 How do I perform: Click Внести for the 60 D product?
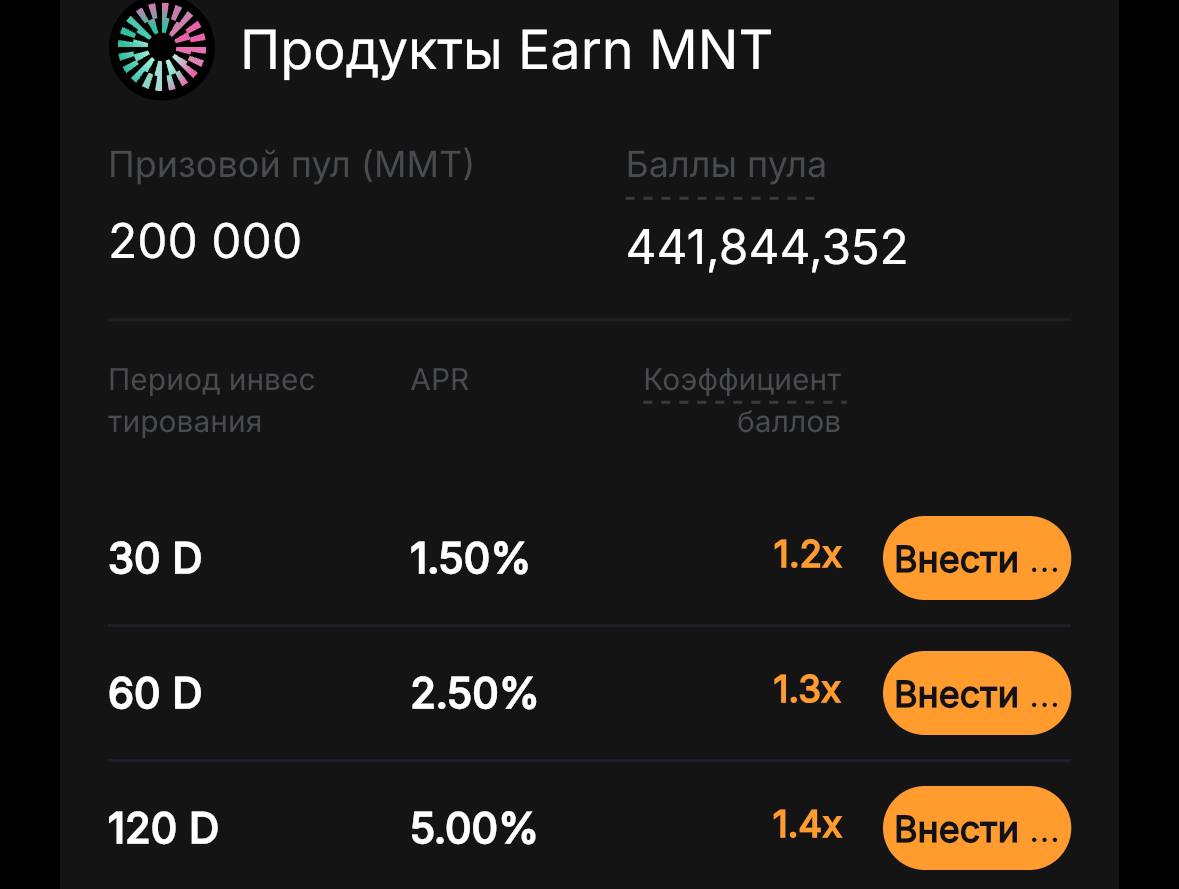tap(976, 693)
